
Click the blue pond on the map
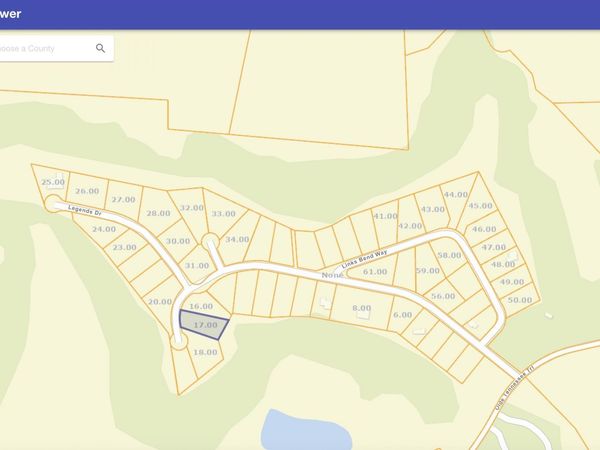click(306, 430)
